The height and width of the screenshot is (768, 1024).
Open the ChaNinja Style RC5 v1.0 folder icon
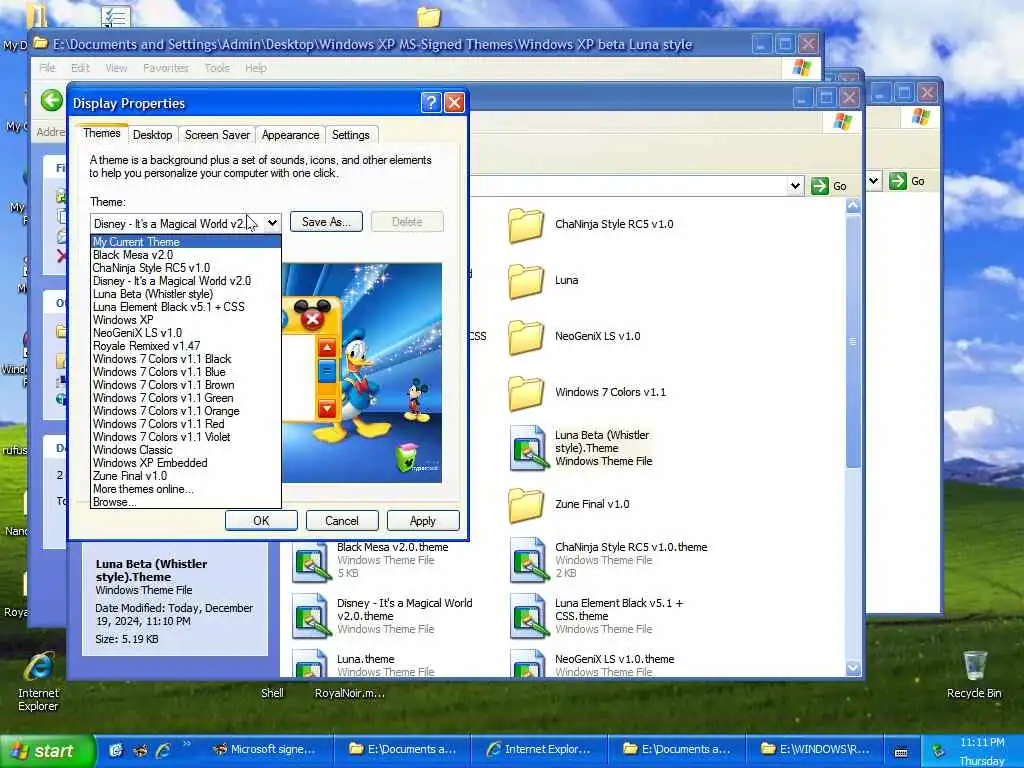[x=526, y=225]
